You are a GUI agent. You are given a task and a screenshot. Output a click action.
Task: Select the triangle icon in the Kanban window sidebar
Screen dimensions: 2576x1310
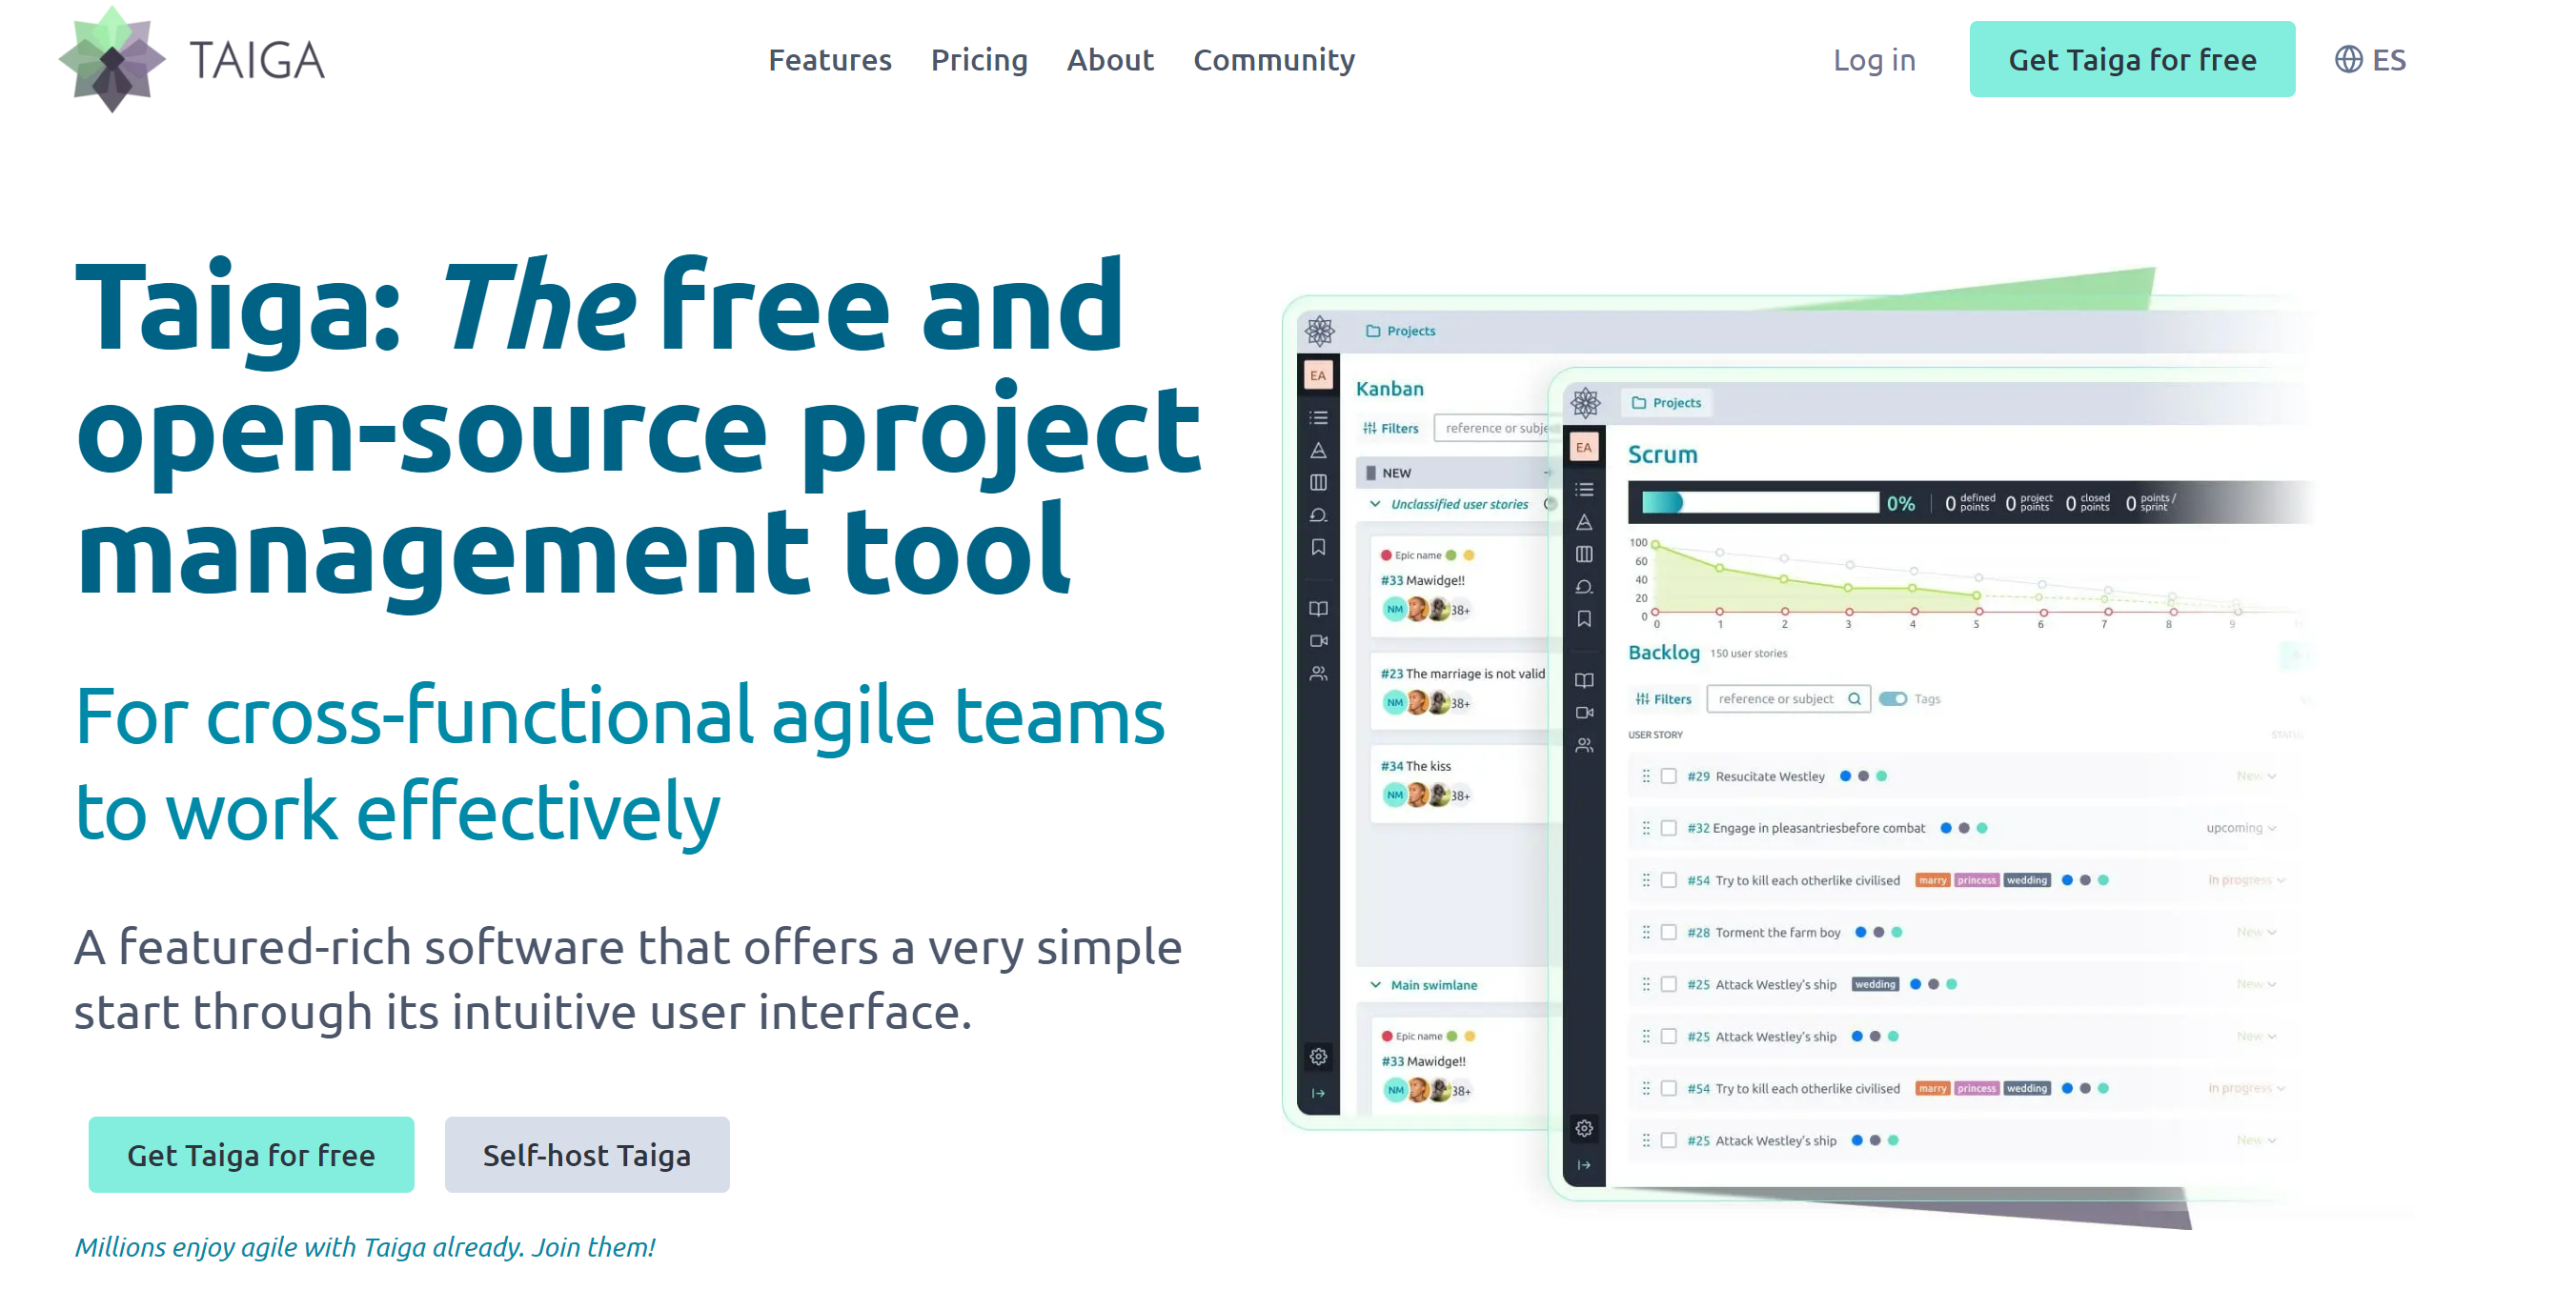(1319, 450)
